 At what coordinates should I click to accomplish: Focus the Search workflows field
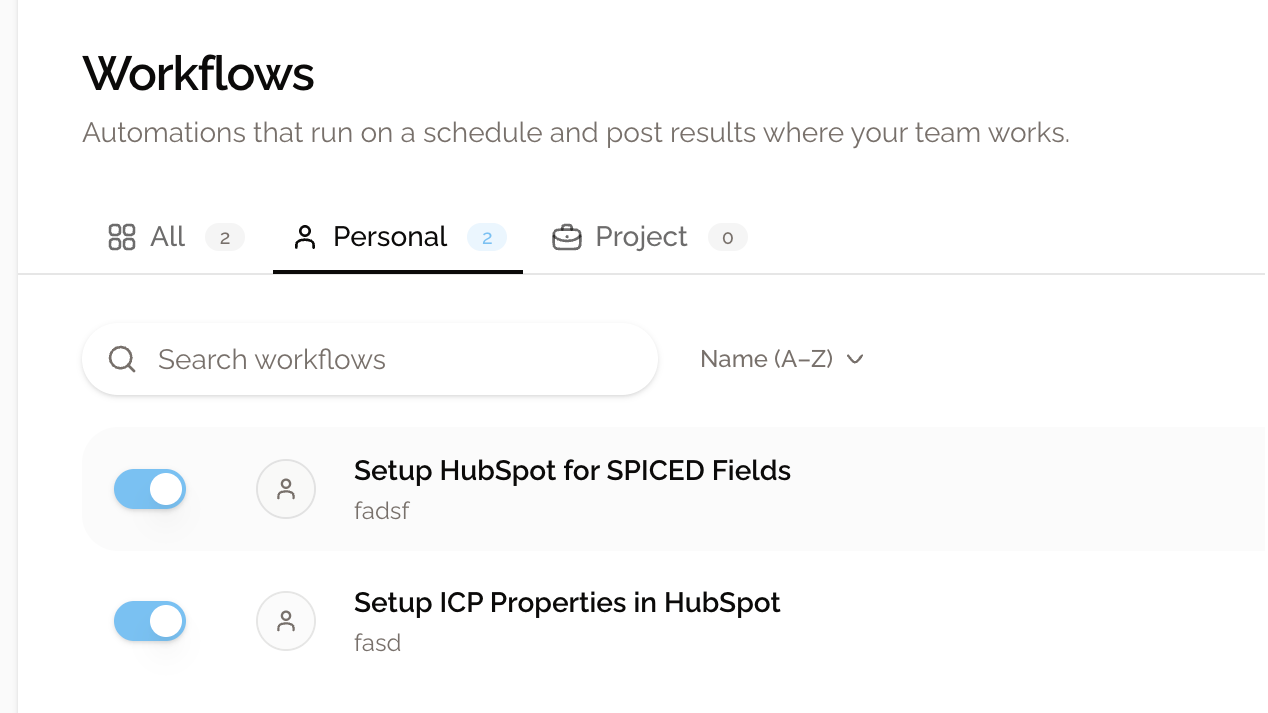370,359
